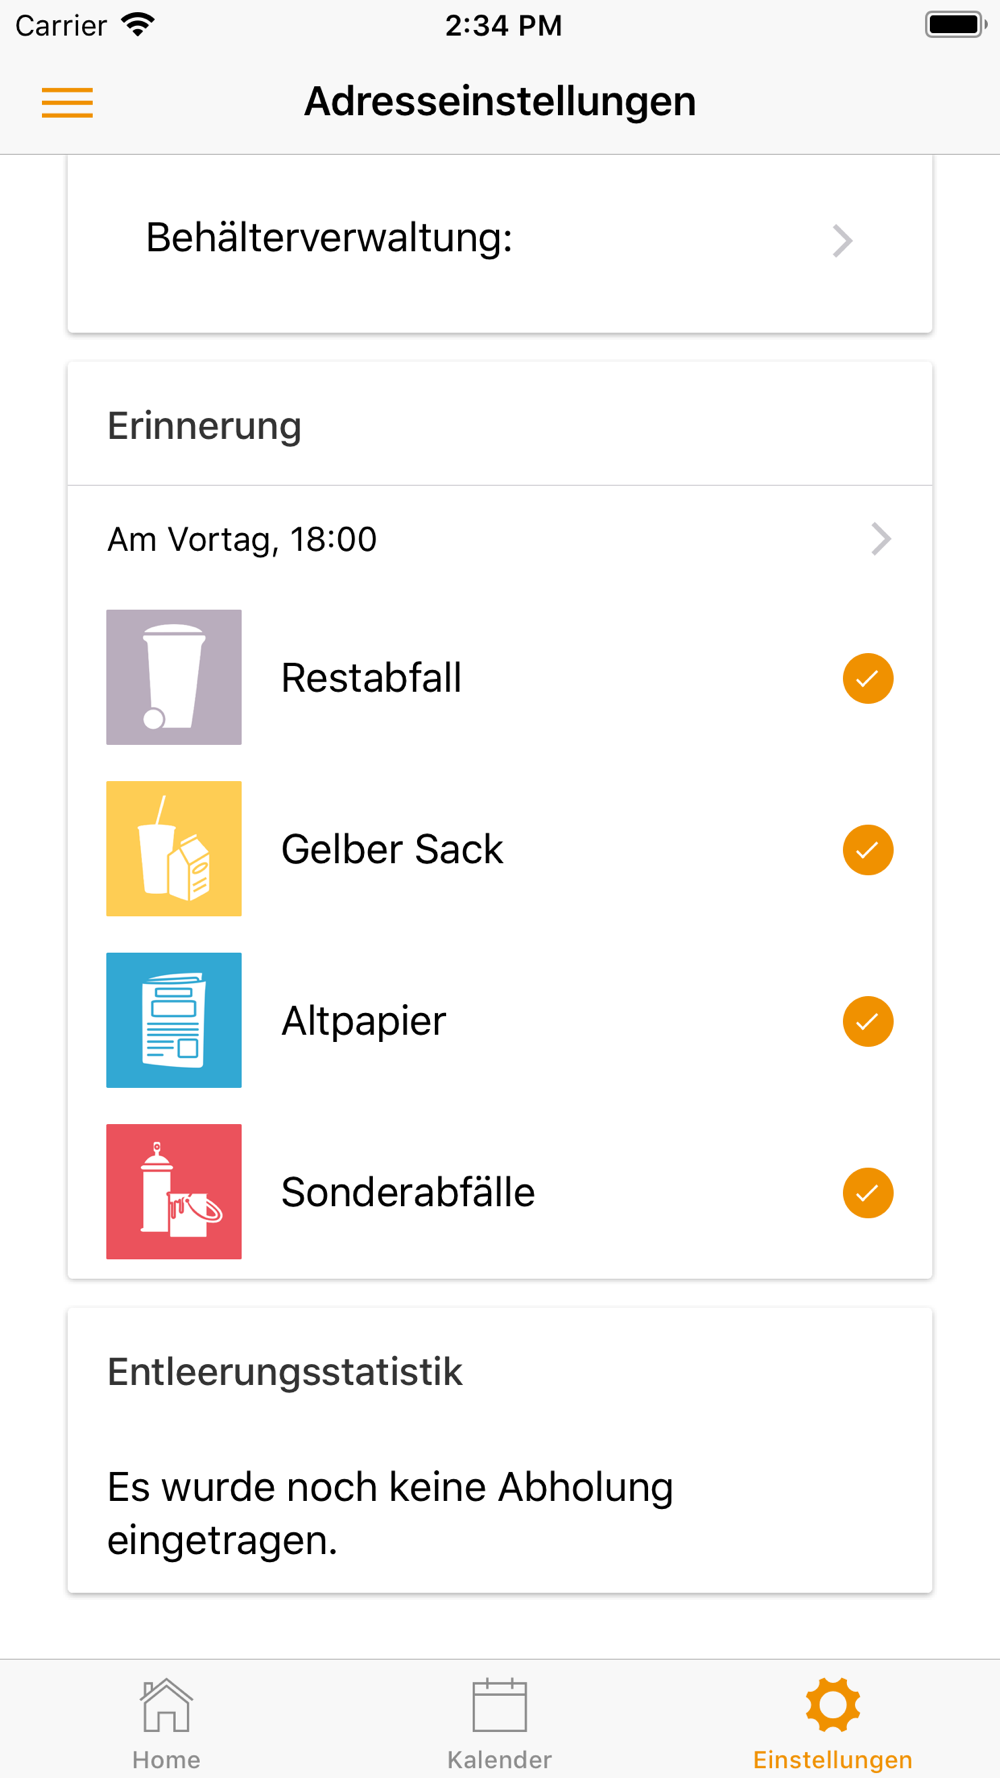Tap the Home house icon

(x=166, y=1705)
